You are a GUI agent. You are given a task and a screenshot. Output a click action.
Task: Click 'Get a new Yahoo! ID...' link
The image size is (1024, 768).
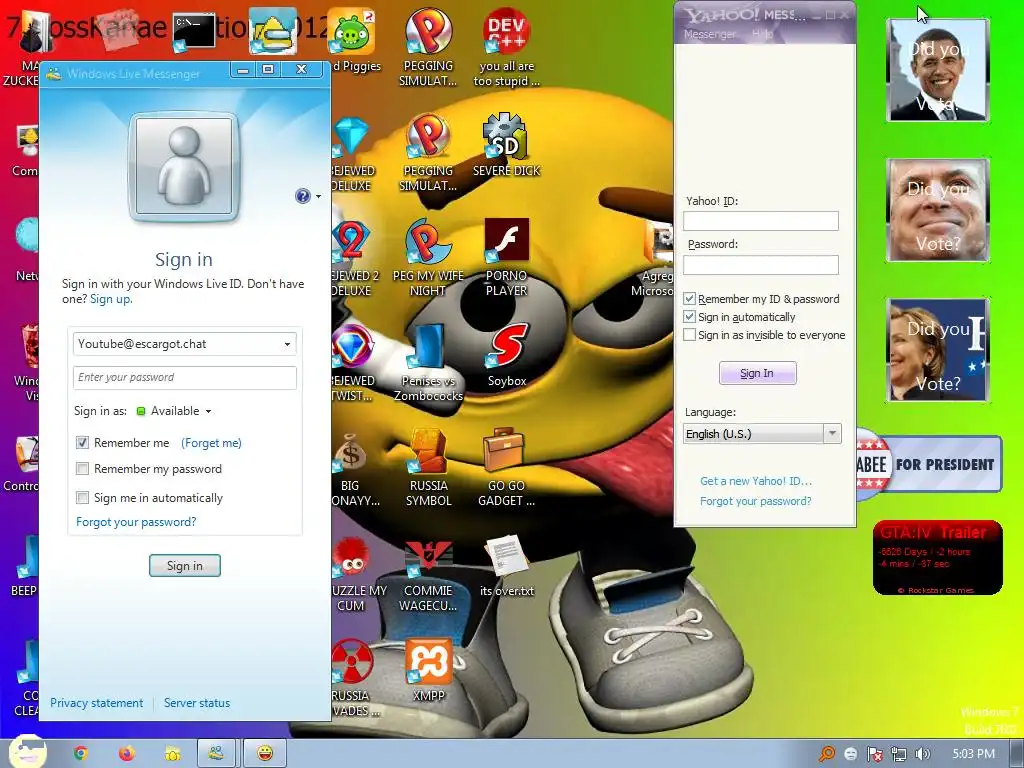756,481
